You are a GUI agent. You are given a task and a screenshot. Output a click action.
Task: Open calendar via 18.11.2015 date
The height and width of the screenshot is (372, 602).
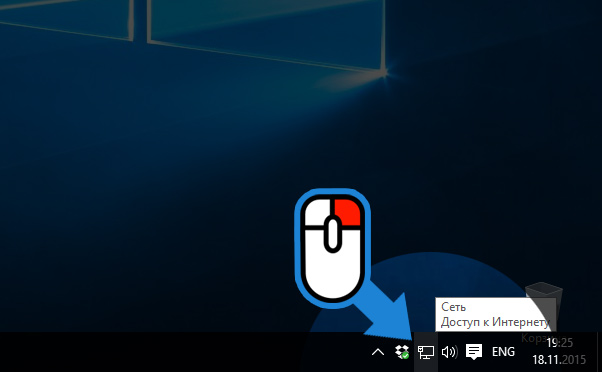559,360
